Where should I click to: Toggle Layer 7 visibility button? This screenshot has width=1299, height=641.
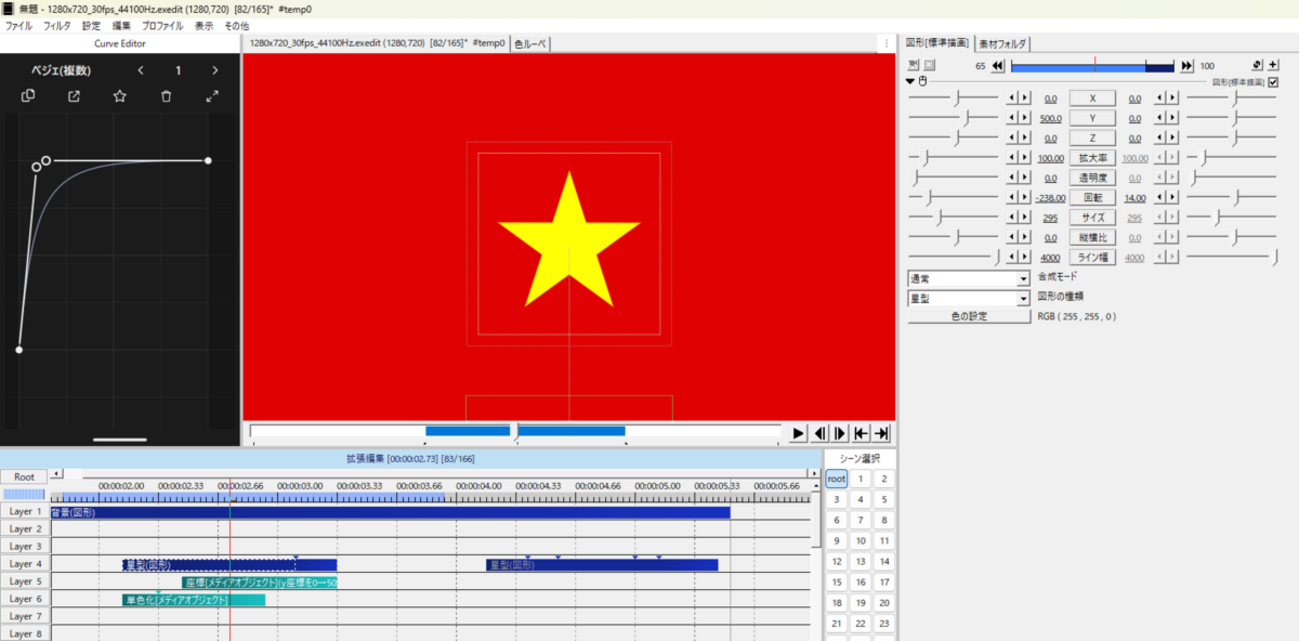coord(24,616)
